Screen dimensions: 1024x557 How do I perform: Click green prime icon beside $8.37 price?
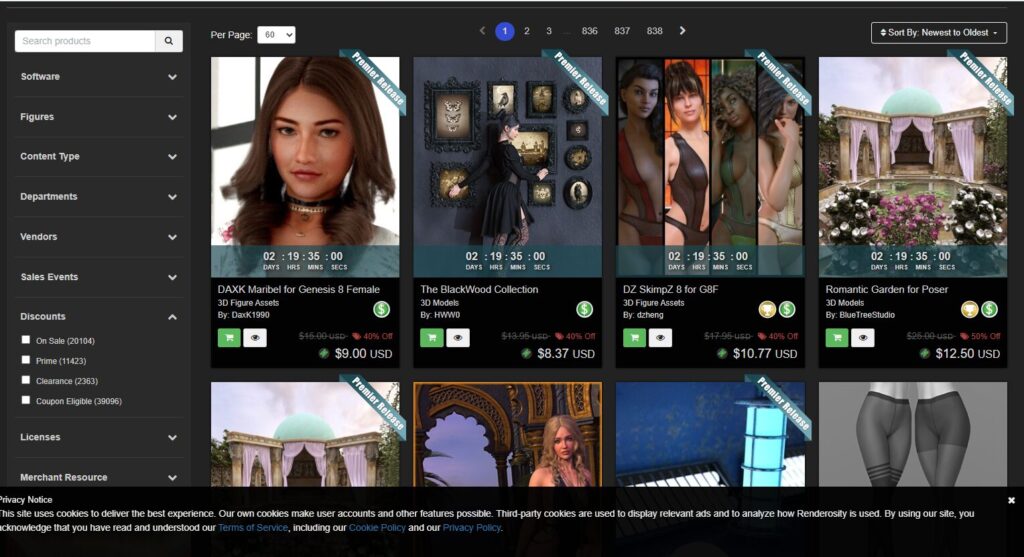526,353
